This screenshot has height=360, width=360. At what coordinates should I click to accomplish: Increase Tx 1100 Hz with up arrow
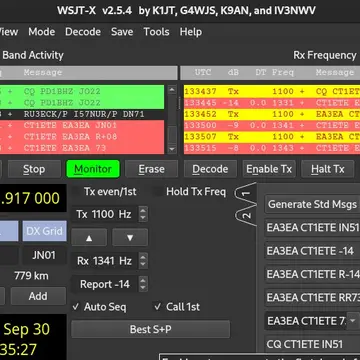pyautogui.click(x=143, y=211)
